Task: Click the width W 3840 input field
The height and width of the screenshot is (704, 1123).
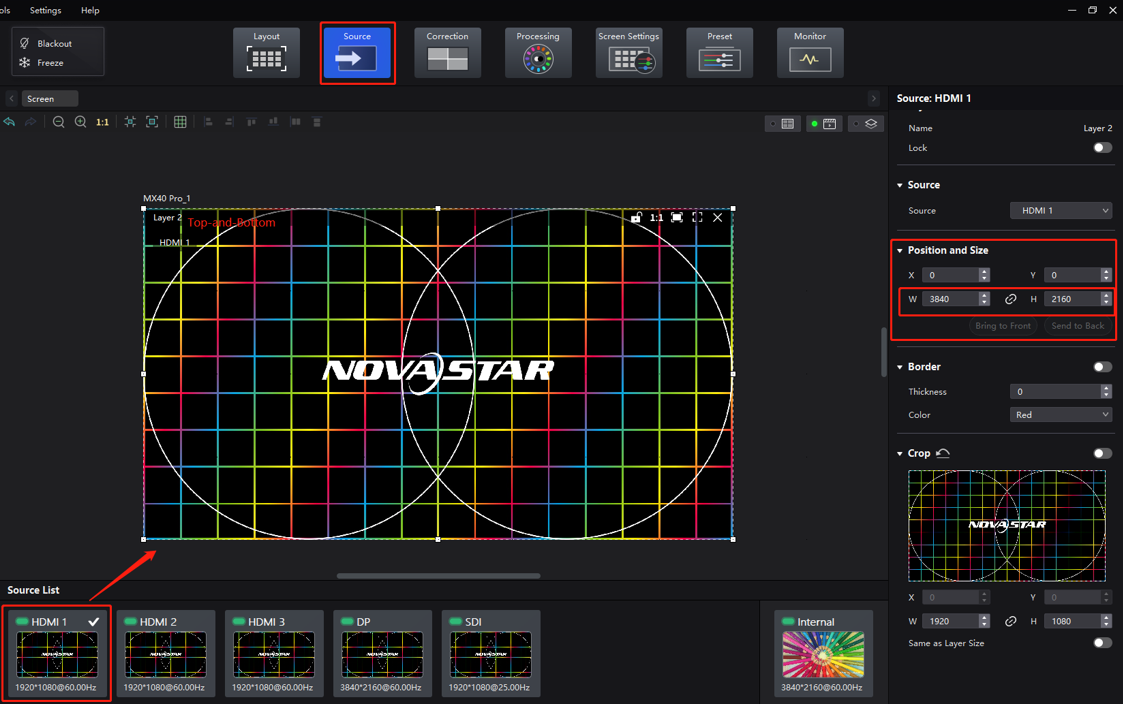Action: 955,299
